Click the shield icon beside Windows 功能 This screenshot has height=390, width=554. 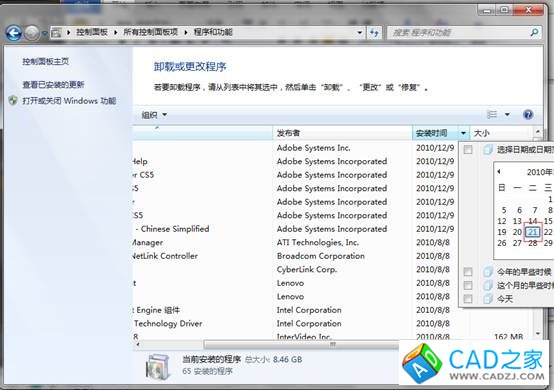[x=13, y=100]
